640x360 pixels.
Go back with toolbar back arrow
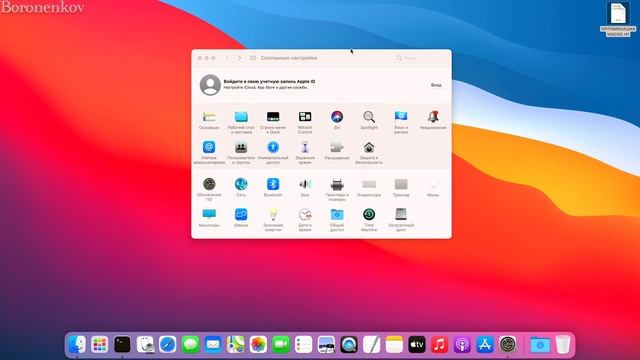coord(227,58)
